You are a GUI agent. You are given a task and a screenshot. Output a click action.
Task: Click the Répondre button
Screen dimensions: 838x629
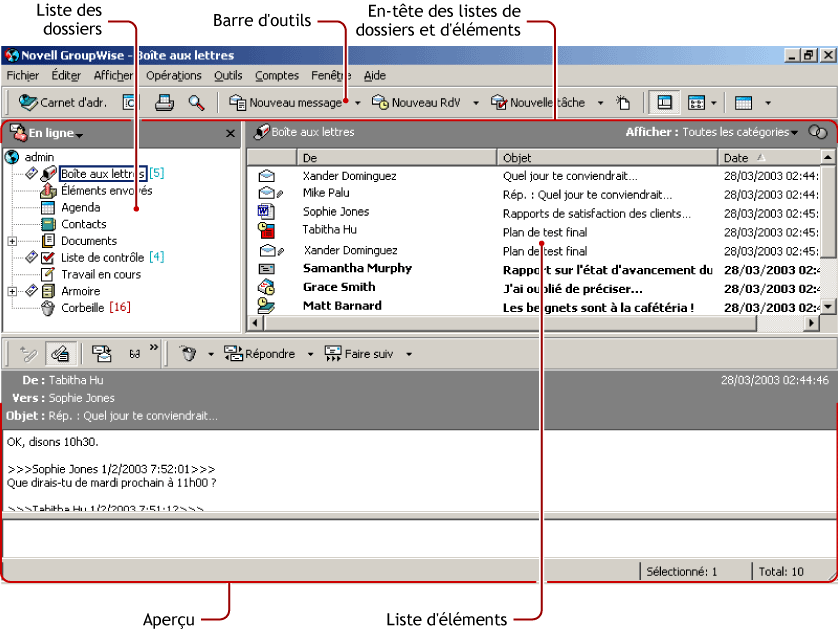point(262,353)
